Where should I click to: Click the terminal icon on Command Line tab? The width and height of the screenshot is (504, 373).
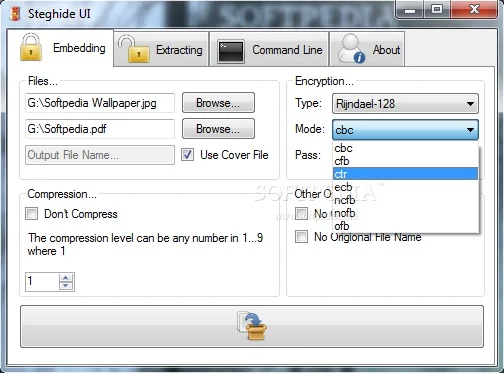coord(231,51)
